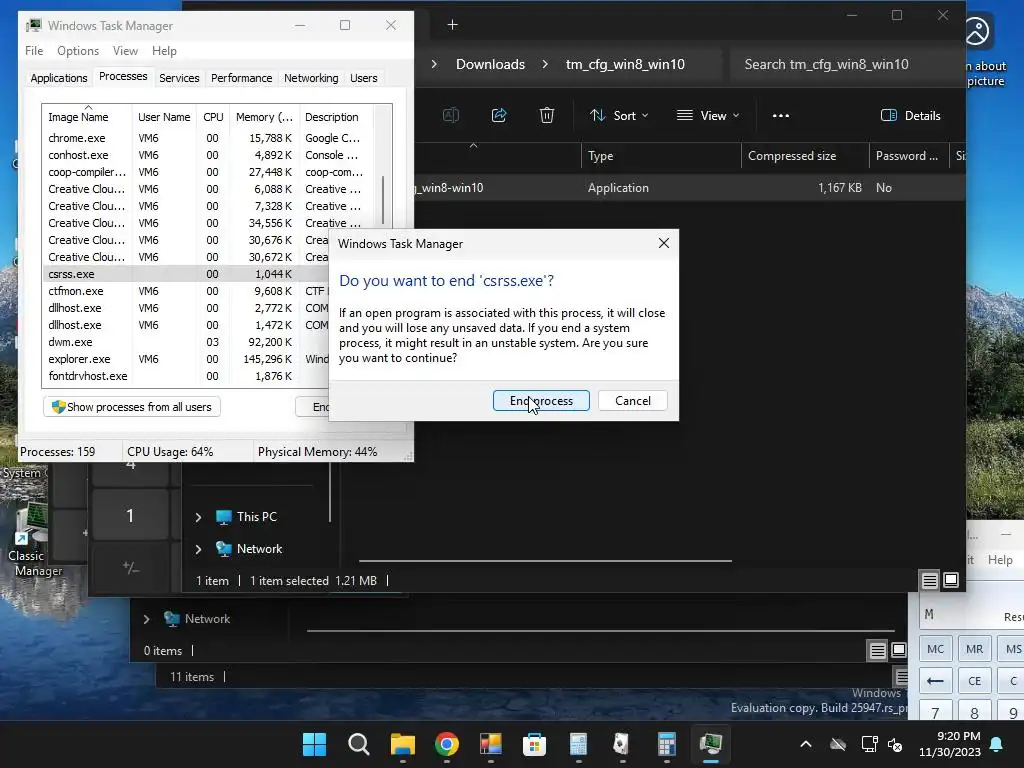Open Task Manager Help menu
The image size is (1024, 768).
click(x=164, y=50)
